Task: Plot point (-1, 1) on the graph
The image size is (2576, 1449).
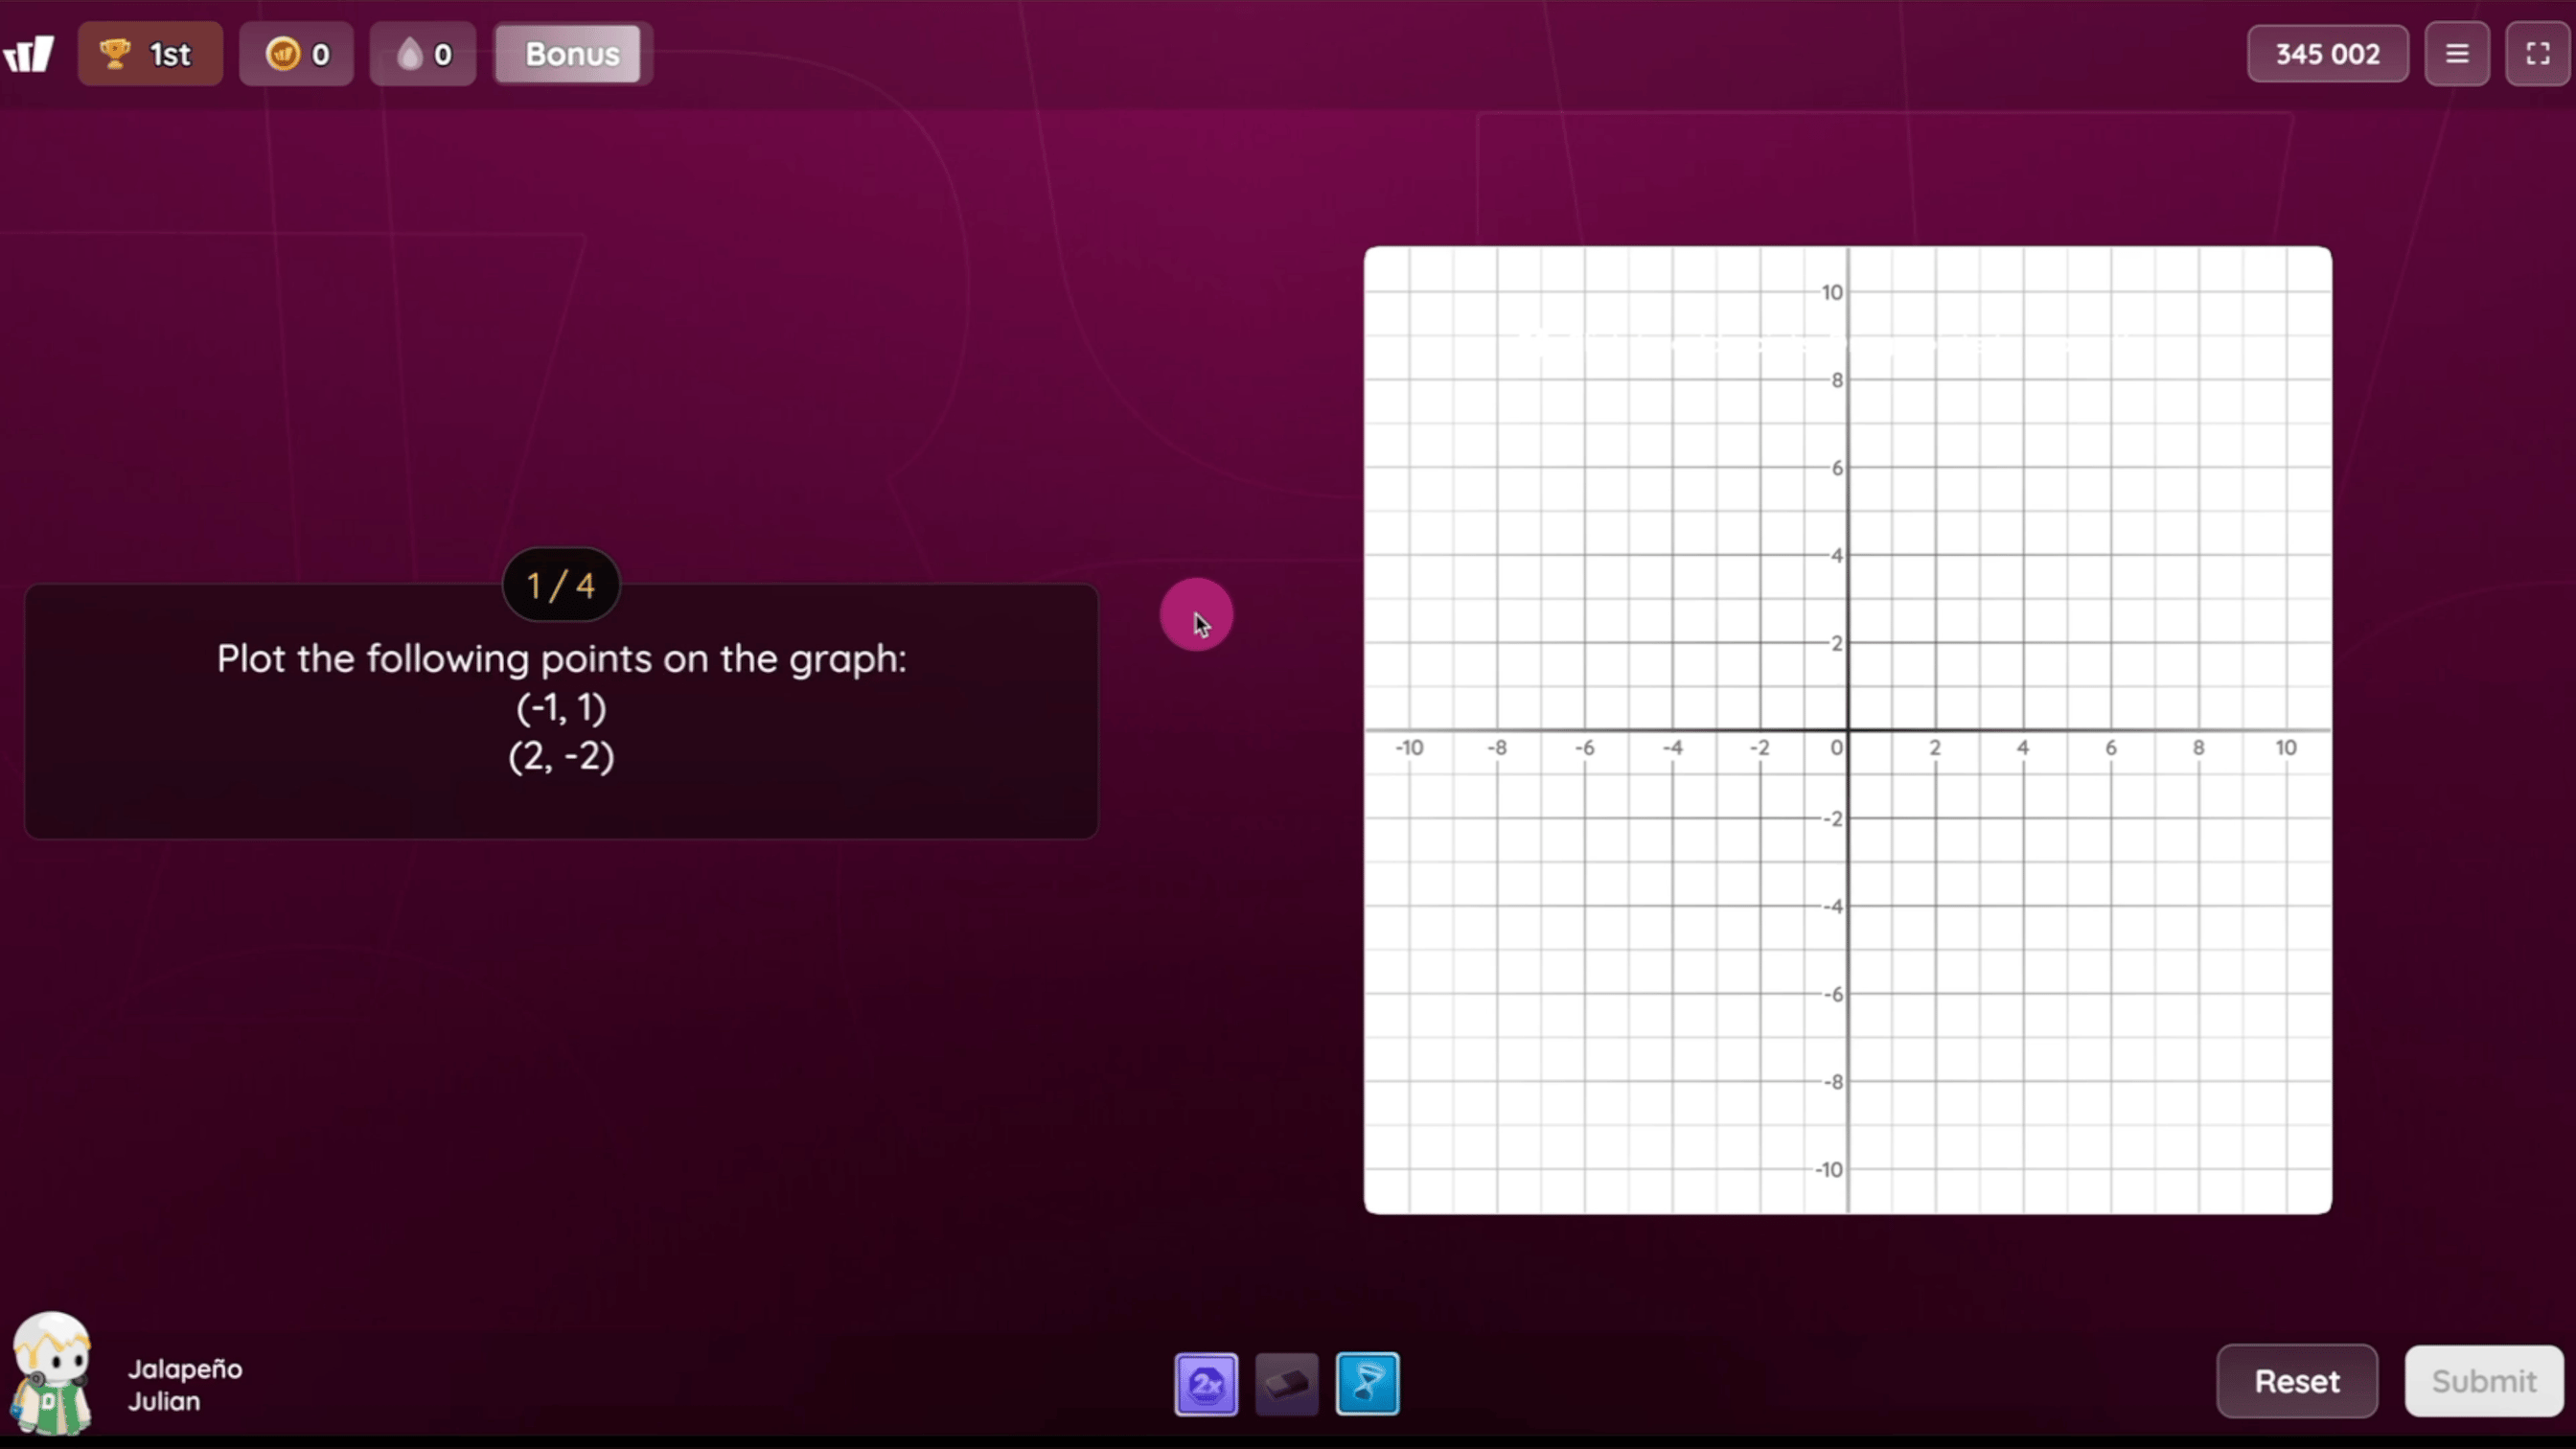Action: (1804, 686)
